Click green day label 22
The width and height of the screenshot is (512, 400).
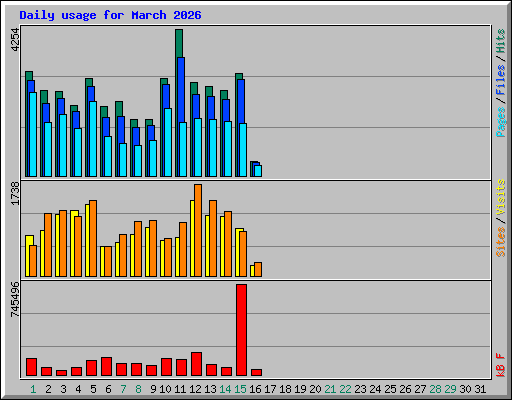coord(345,389)
